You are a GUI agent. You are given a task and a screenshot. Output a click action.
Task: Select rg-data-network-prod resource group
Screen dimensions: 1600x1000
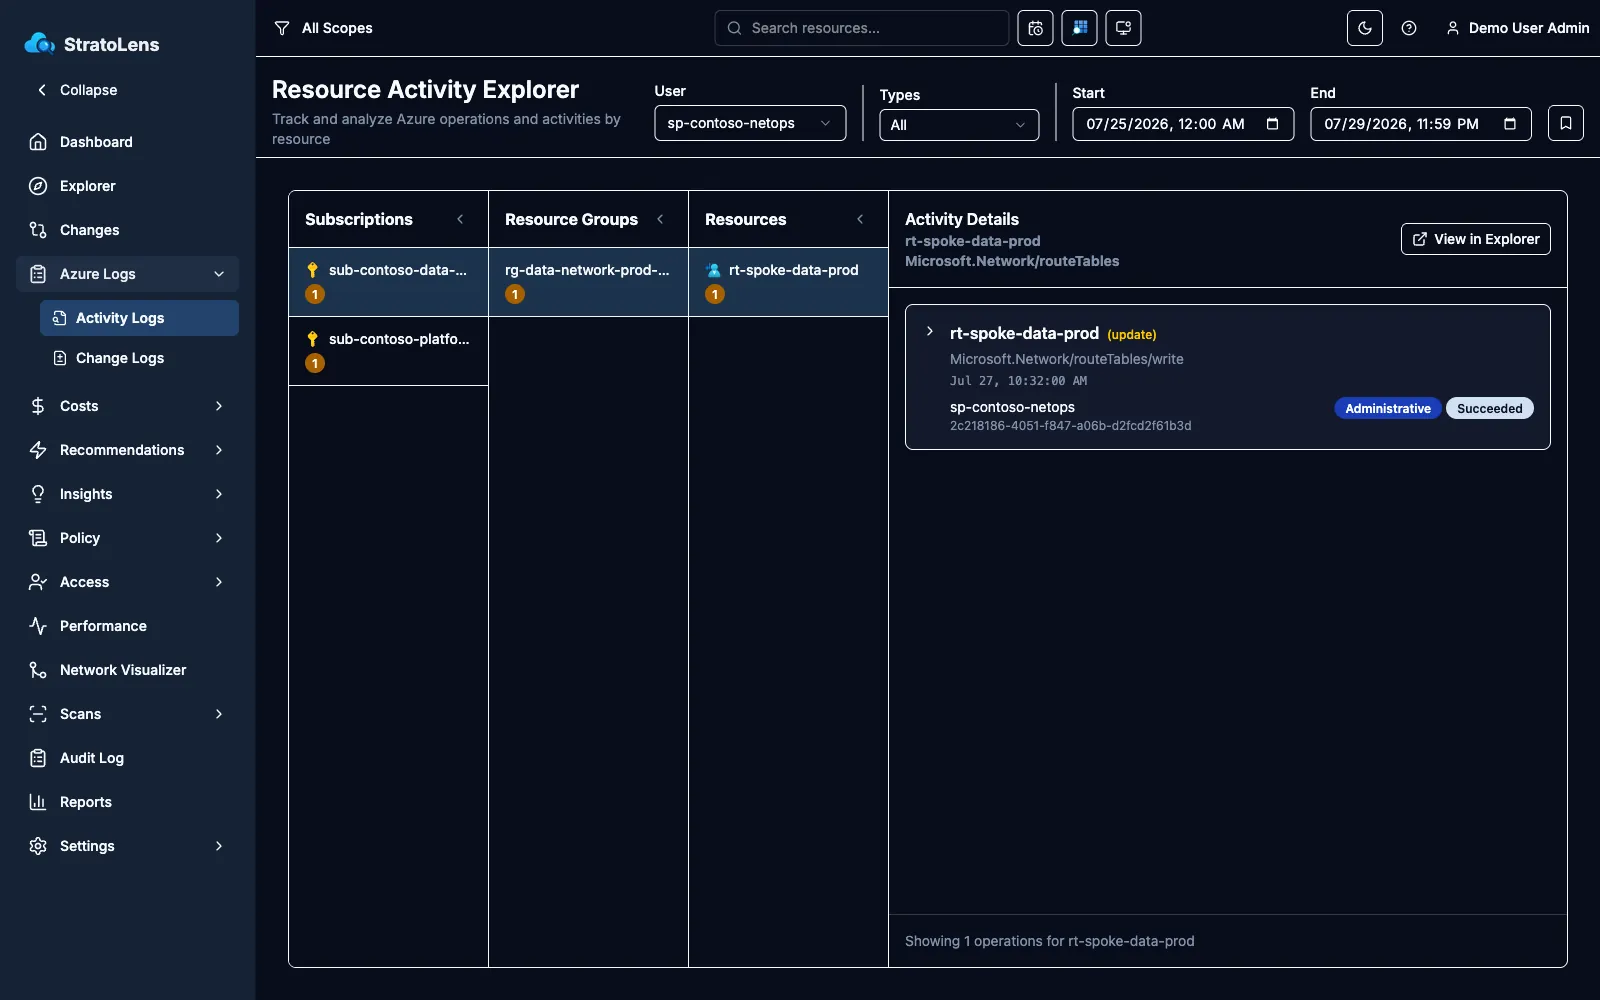pos(588,282)
